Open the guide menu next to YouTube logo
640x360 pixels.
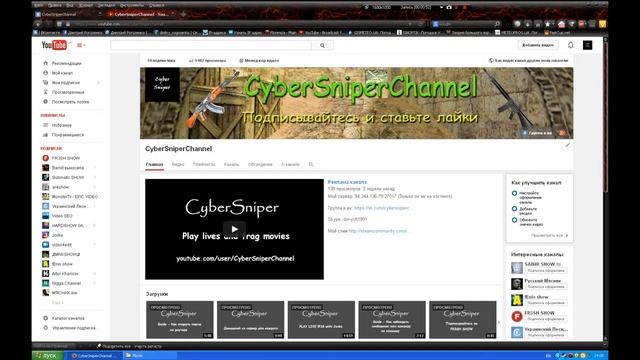(81, 45)
